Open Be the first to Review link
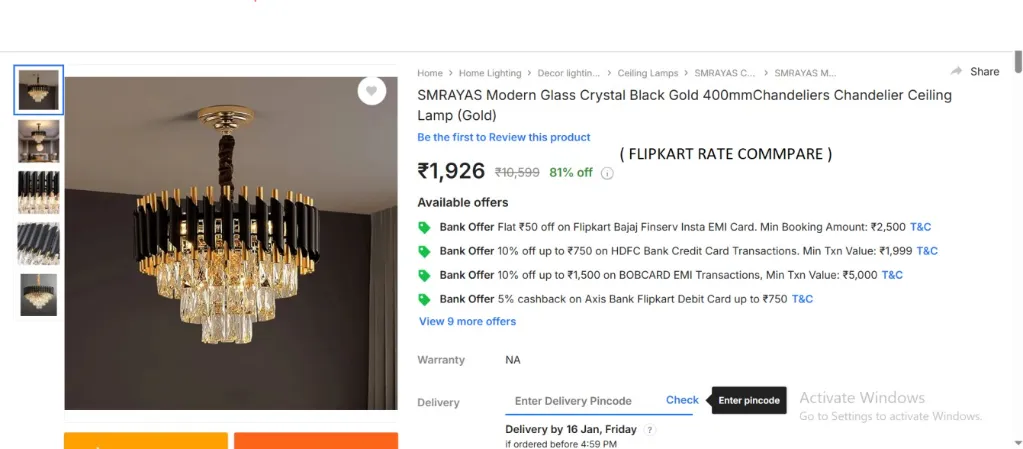The width and height of the screenshot is (1023, 449). pos(504,137)
